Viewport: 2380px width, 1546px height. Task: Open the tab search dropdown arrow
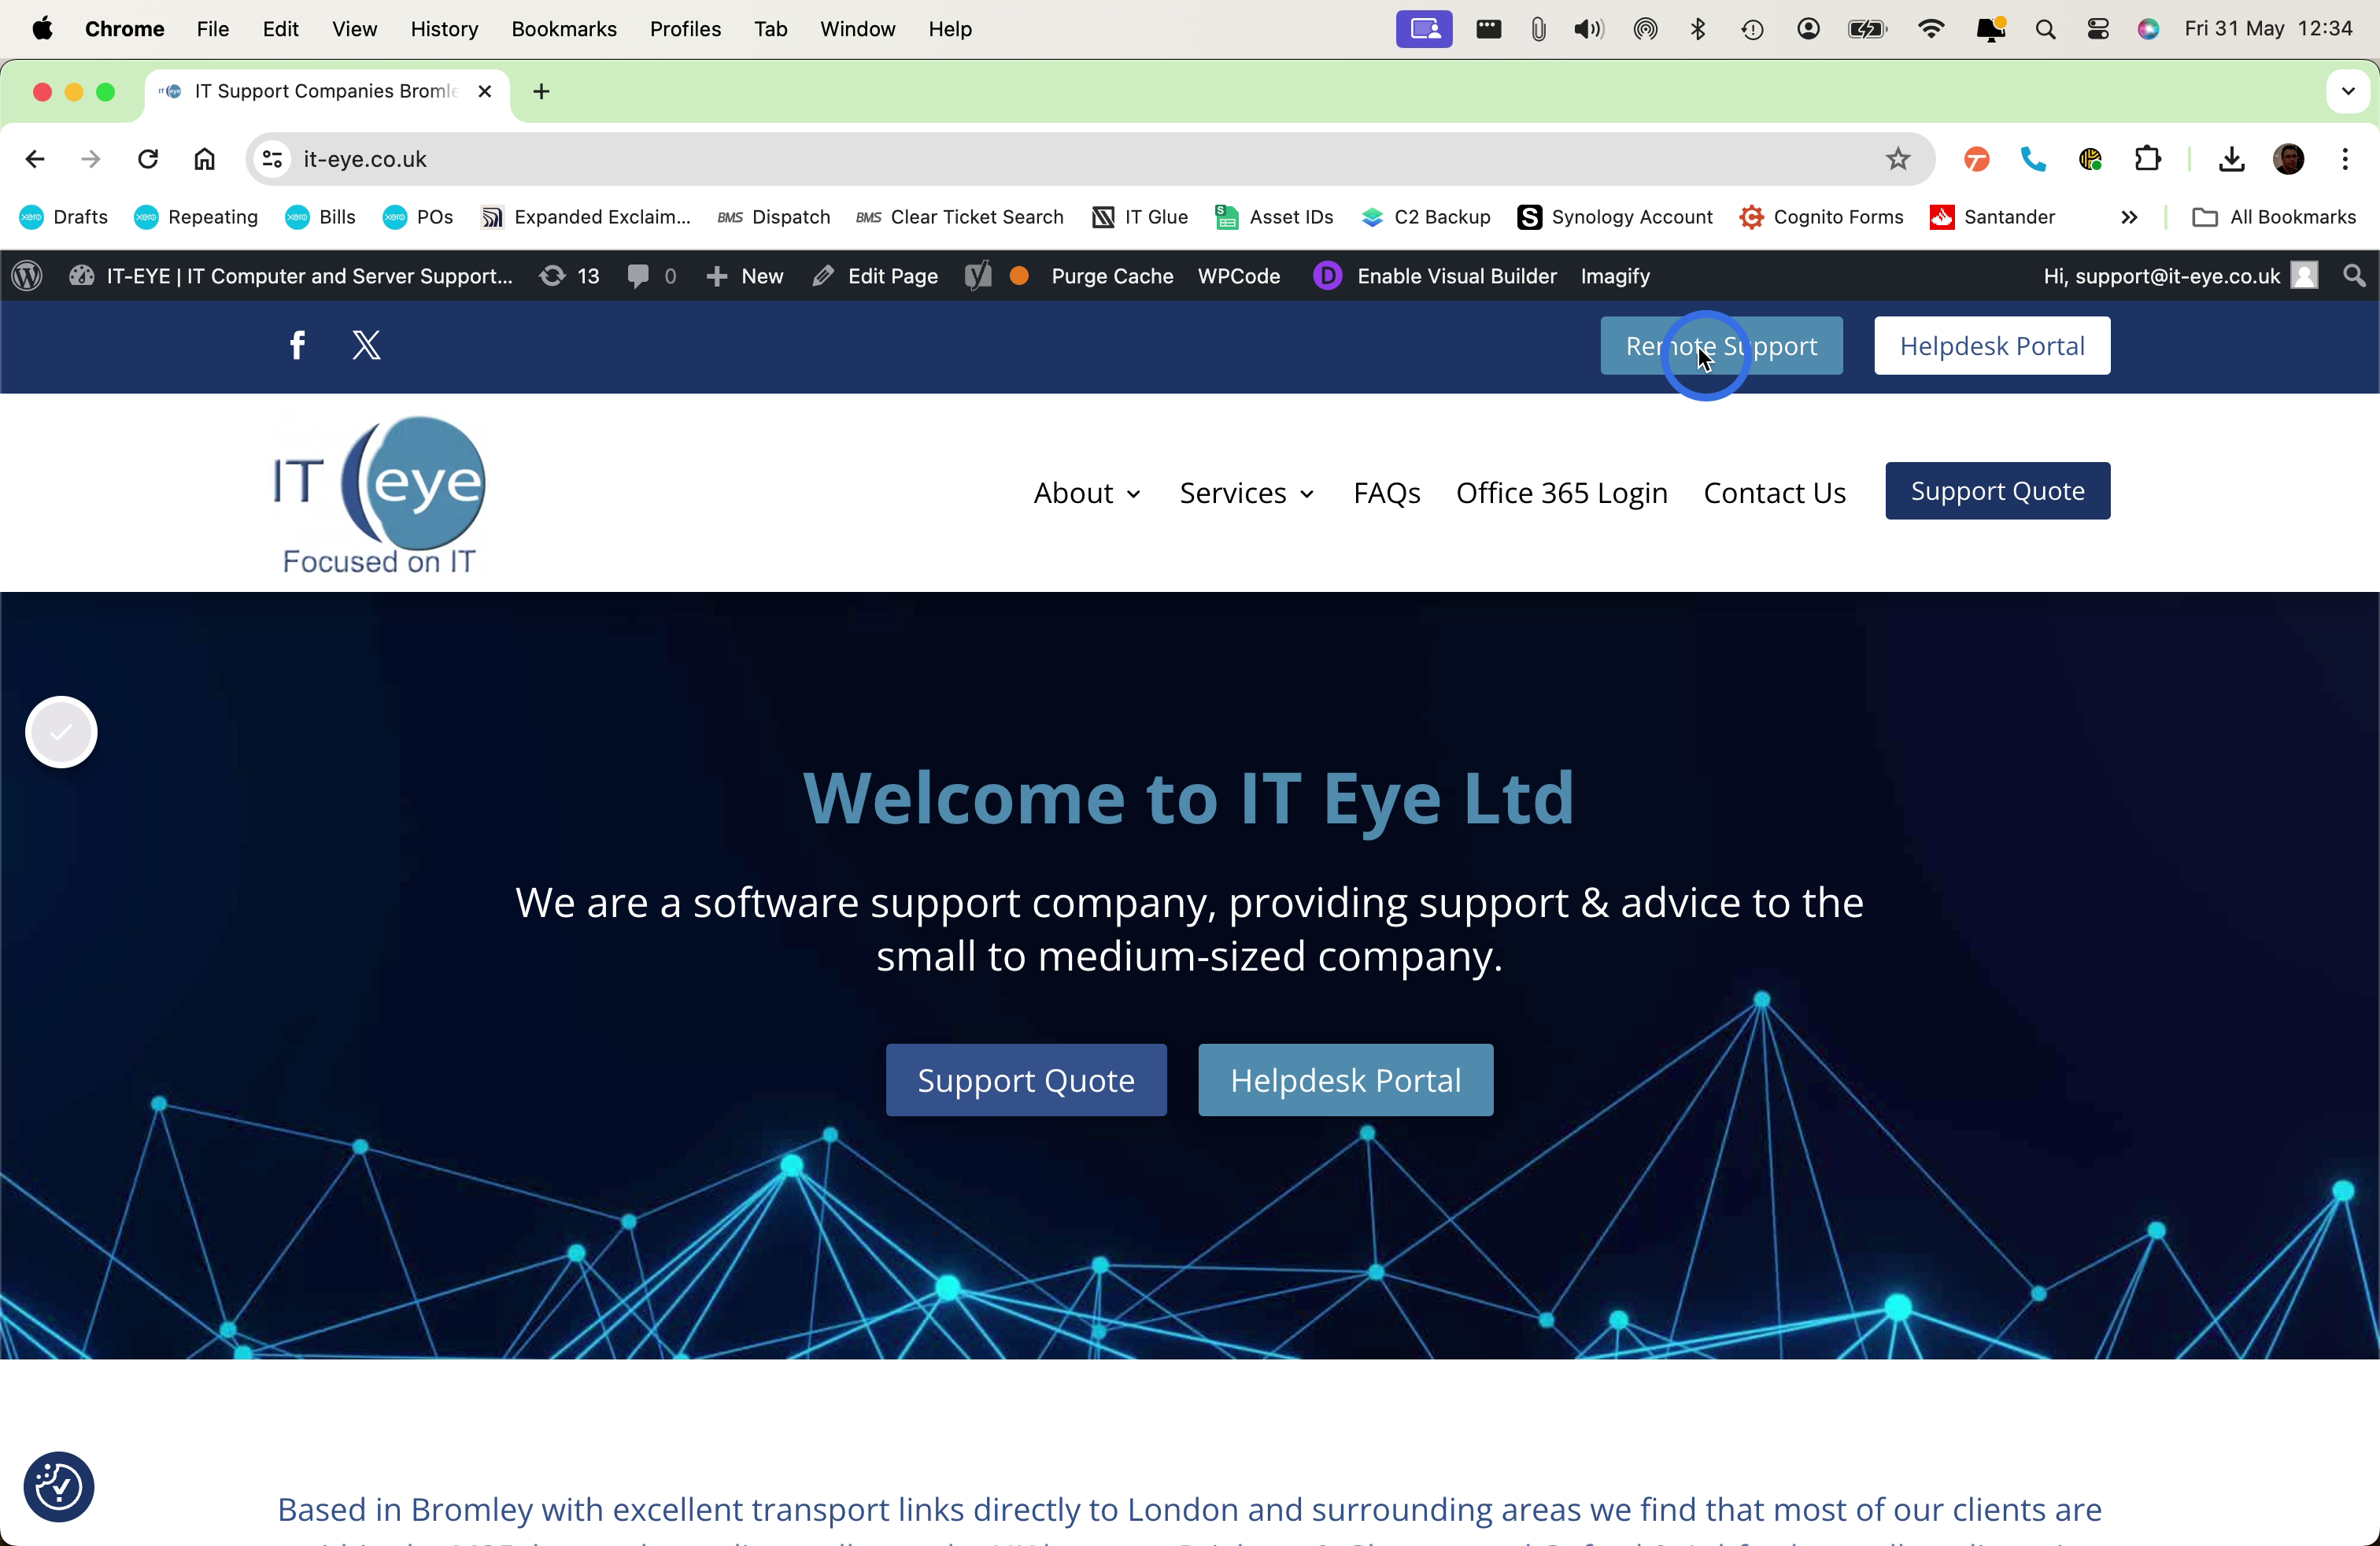2348,91
